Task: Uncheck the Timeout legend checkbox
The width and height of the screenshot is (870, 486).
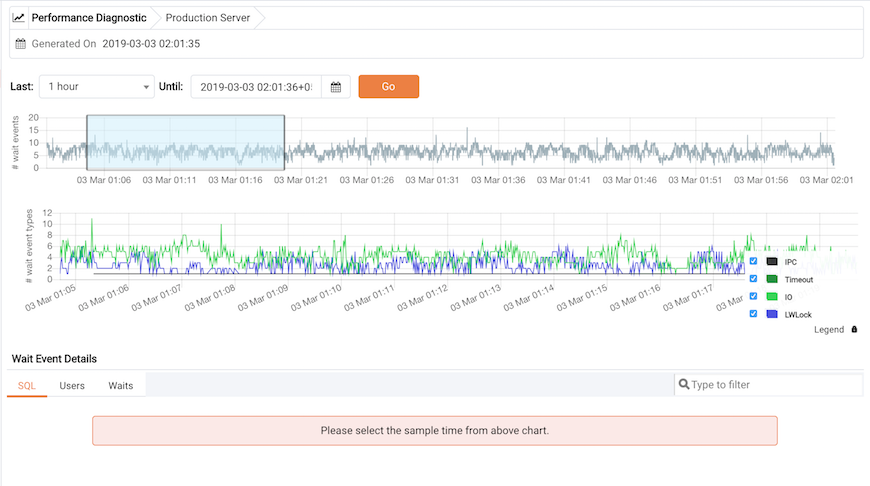Action: click(753, 279)
